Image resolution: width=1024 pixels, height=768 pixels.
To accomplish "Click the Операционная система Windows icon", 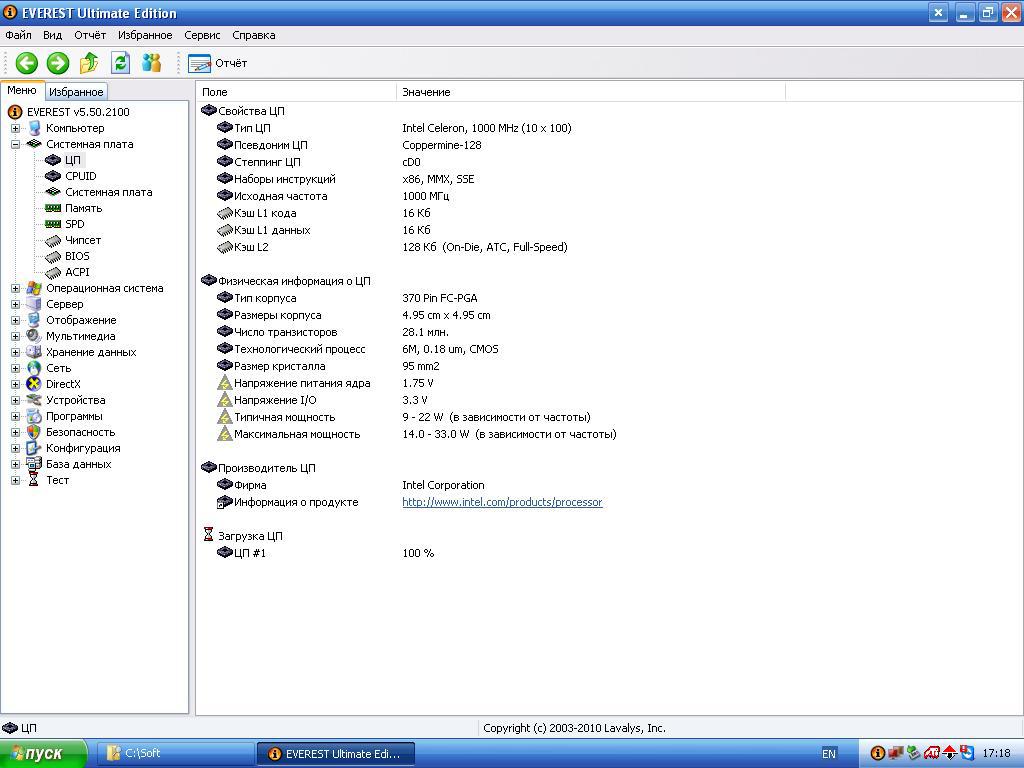I will [34, 288].
